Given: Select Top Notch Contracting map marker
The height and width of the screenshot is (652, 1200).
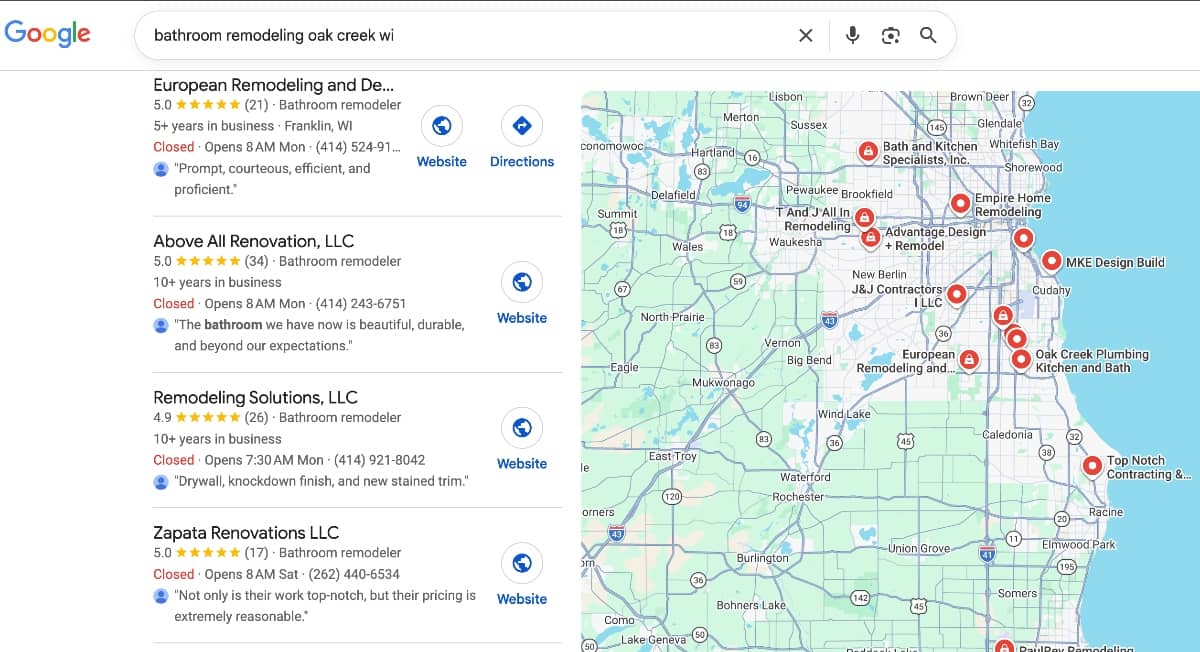Looking at the screenshot, I should [1092, 466].
